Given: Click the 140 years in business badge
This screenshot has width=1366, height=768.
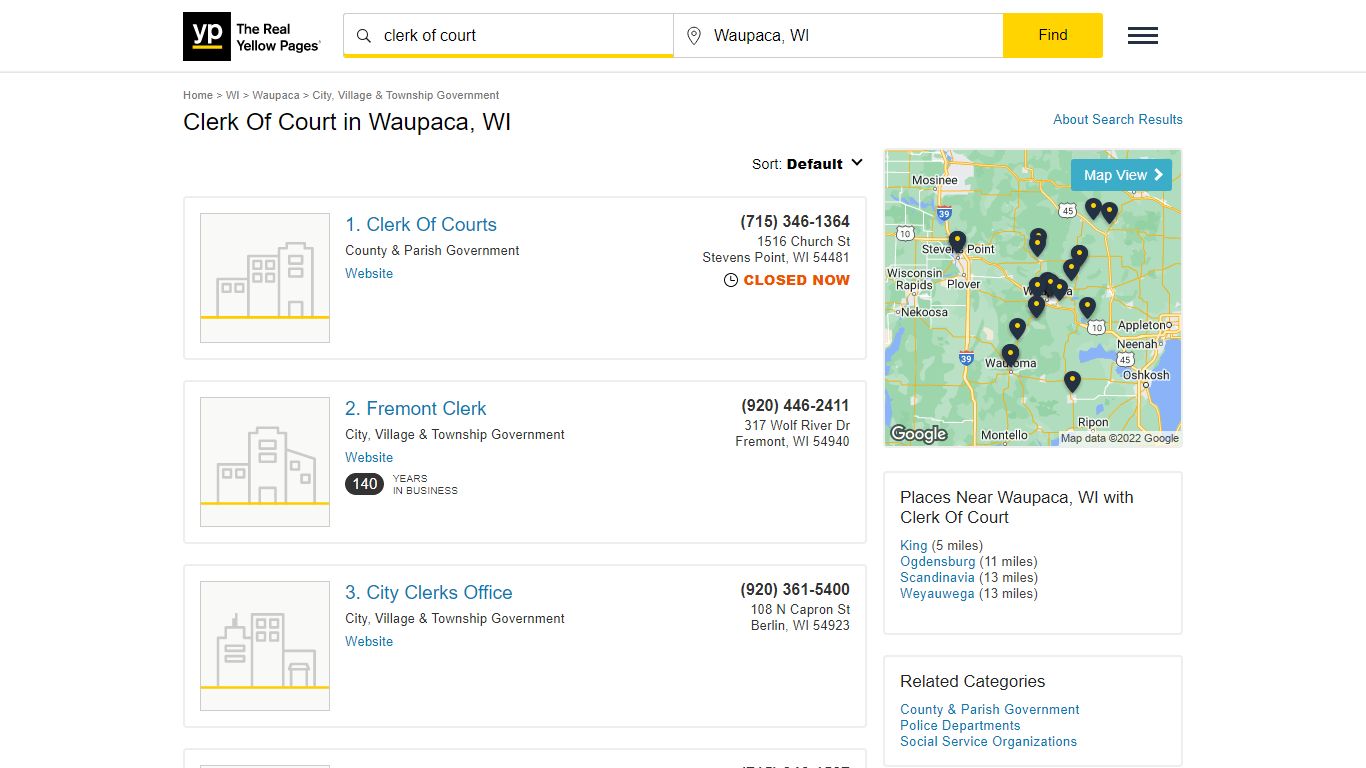Looking at the screenshot, I should (x=364, y=484).
